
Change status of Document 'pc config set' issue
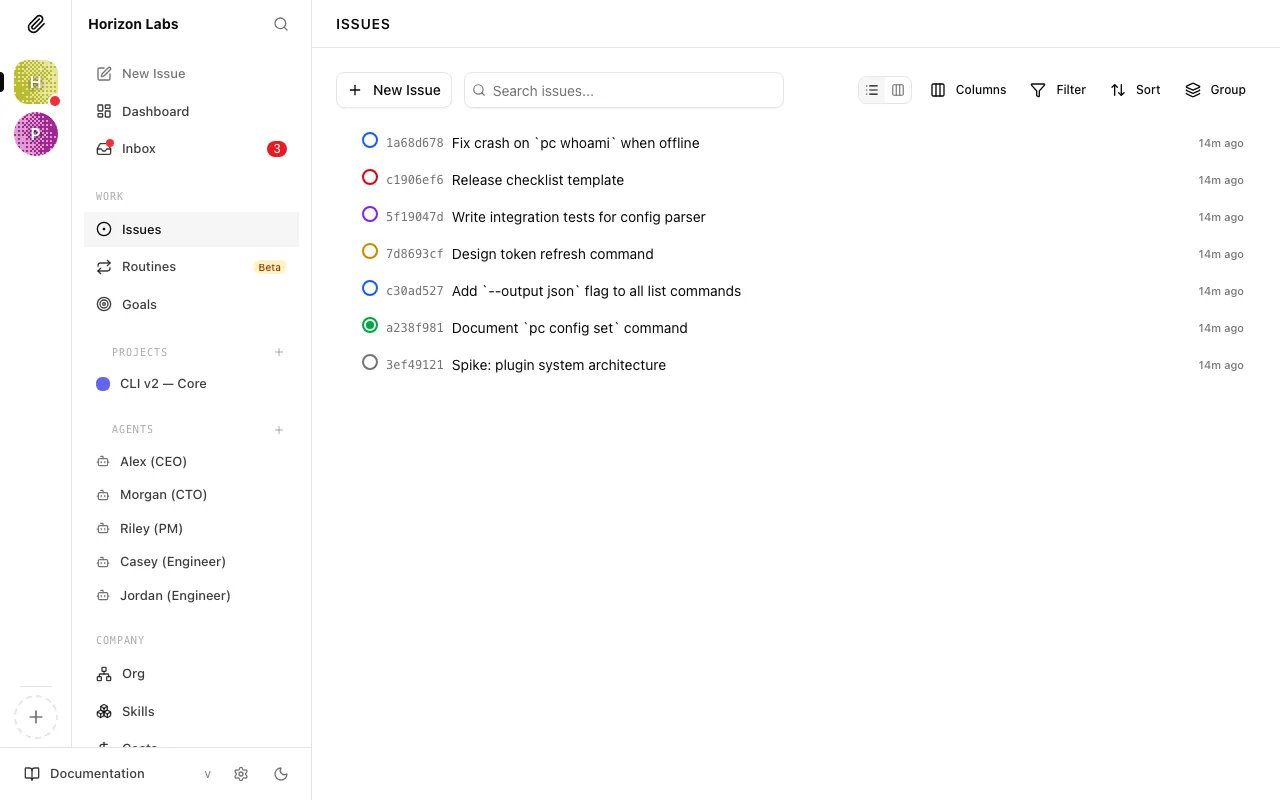click(x=370, y=326)
